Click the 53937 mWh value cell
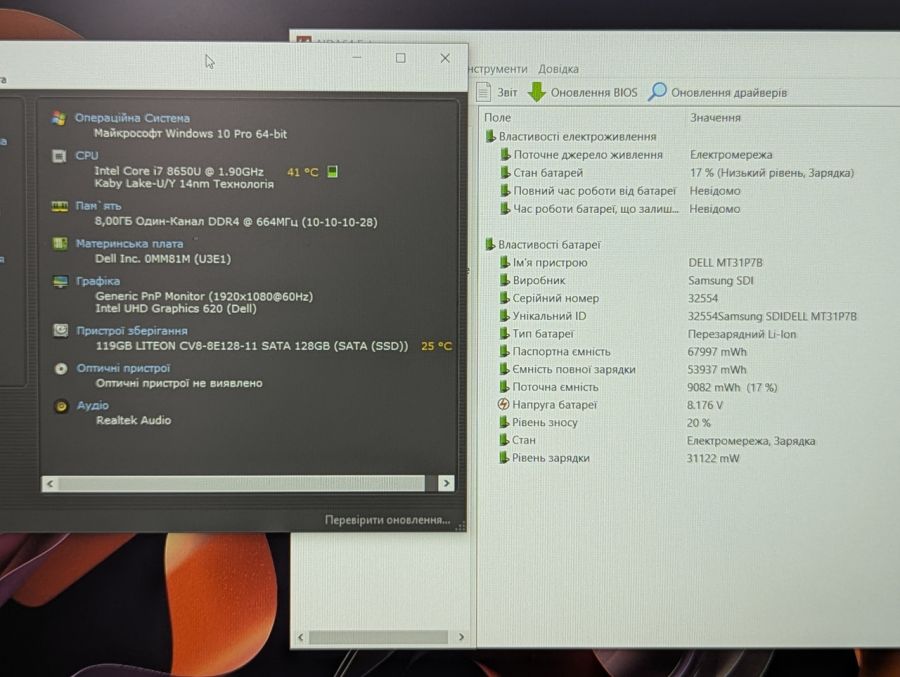 pos(717,369)
